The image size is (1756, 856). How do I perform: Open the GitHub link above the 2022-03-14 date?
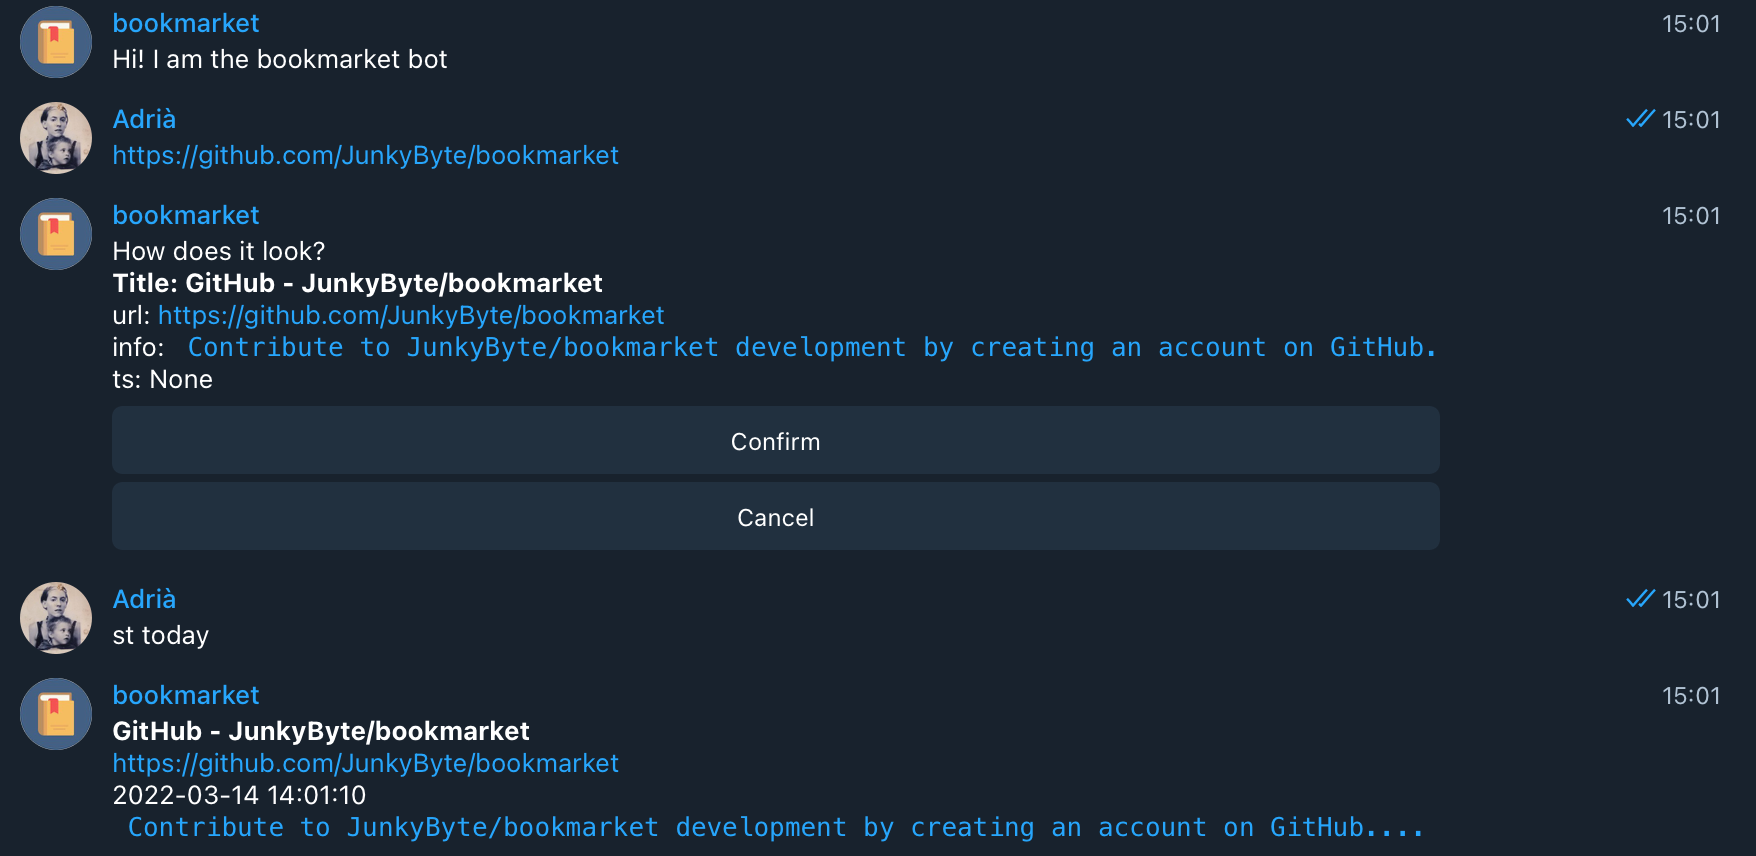point(365,764)
